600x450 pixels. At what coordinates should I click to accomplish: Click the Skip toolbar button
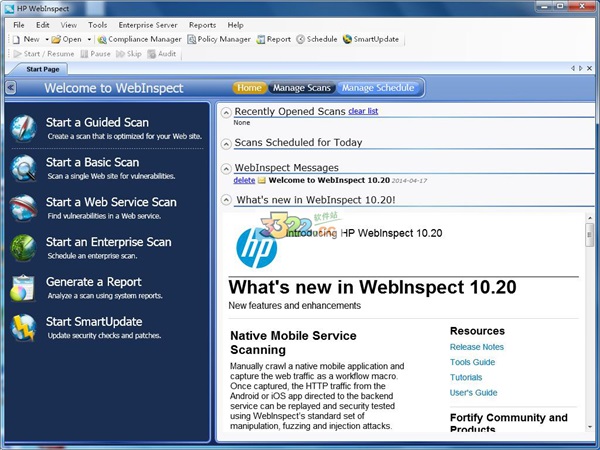(129, 54)
